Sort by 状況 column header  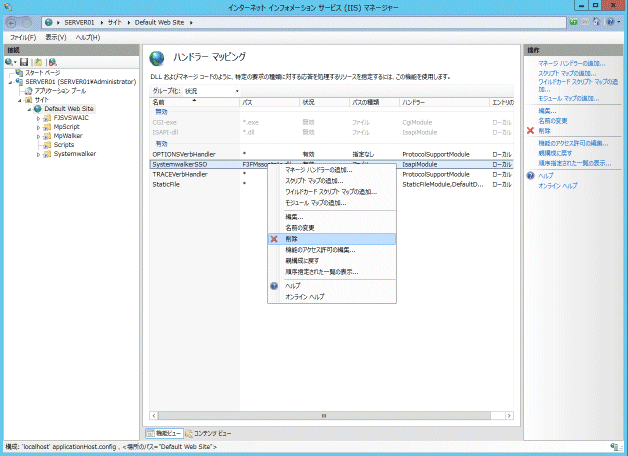pos(324,102)
